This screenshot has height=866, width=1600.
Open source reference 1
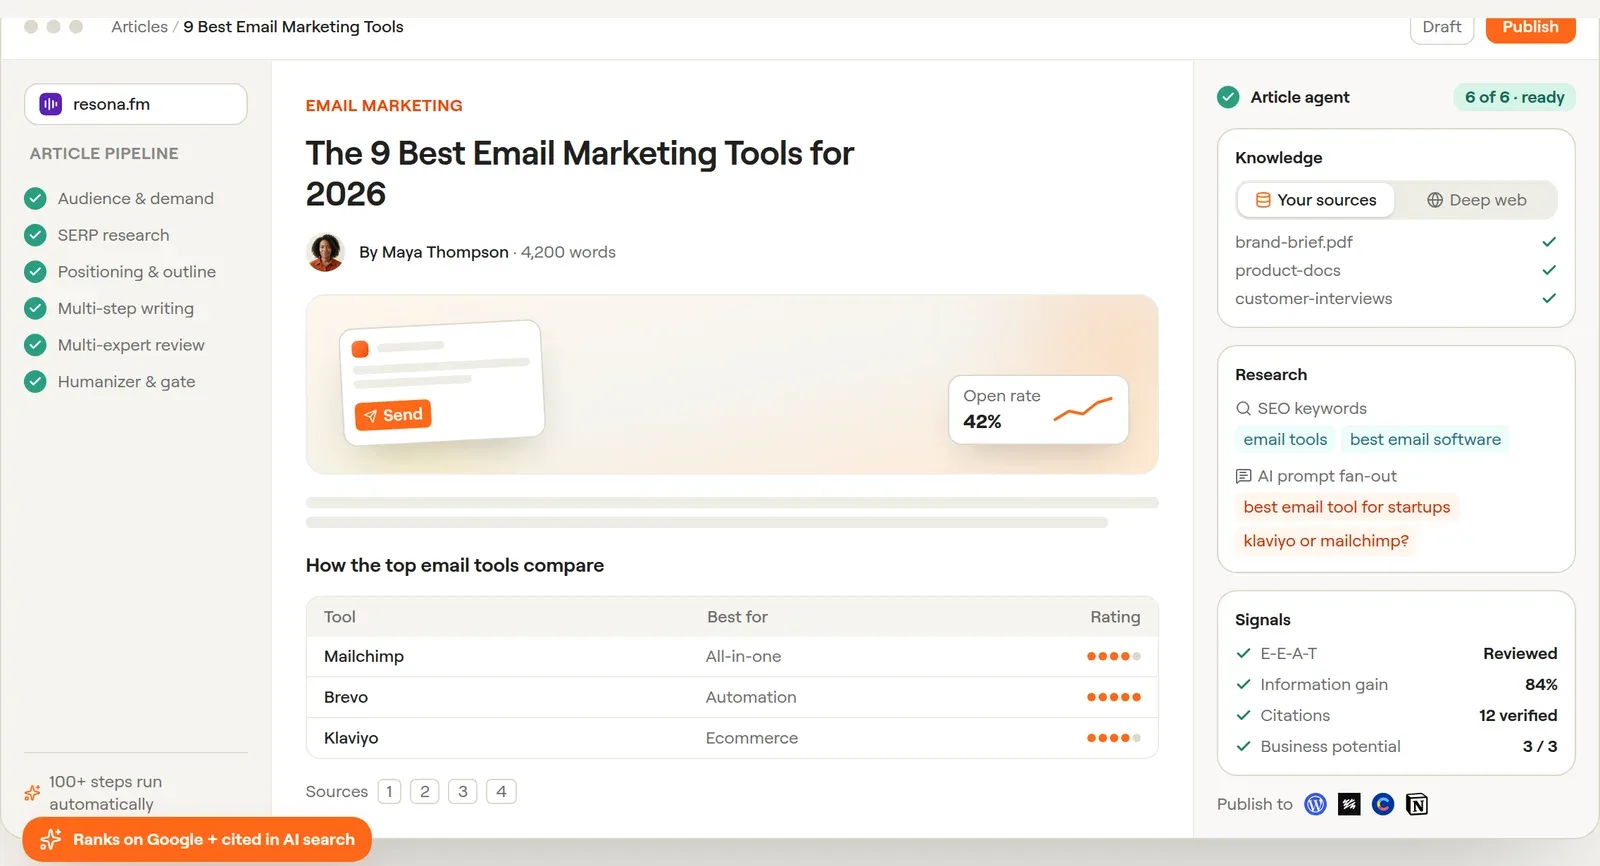(389, 792)
